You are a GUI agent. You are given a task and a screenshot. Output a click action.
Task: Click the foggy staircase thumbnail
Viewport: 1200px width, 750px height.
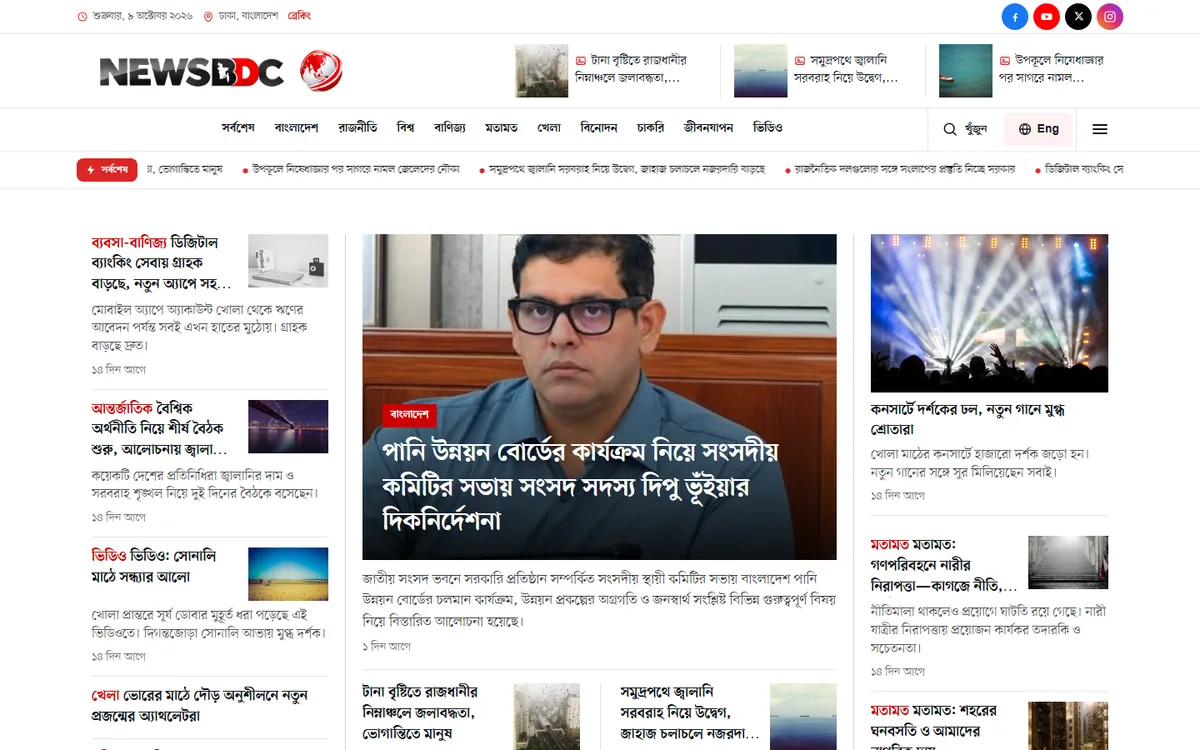click(x=1068, y=562)
